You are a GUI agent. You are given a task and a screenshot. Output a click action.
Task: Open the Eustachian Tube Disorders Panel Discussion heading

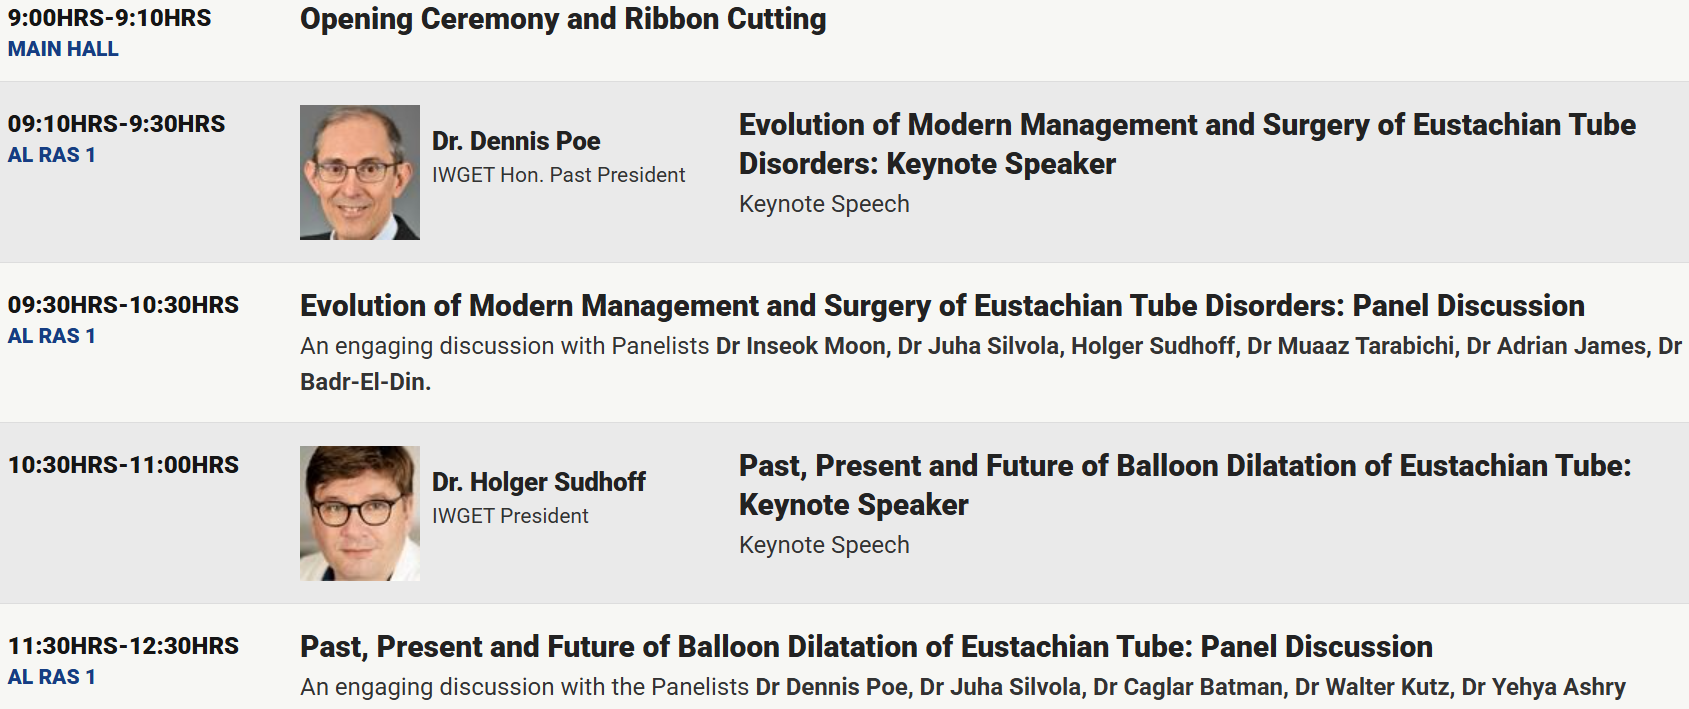(942, 305)
